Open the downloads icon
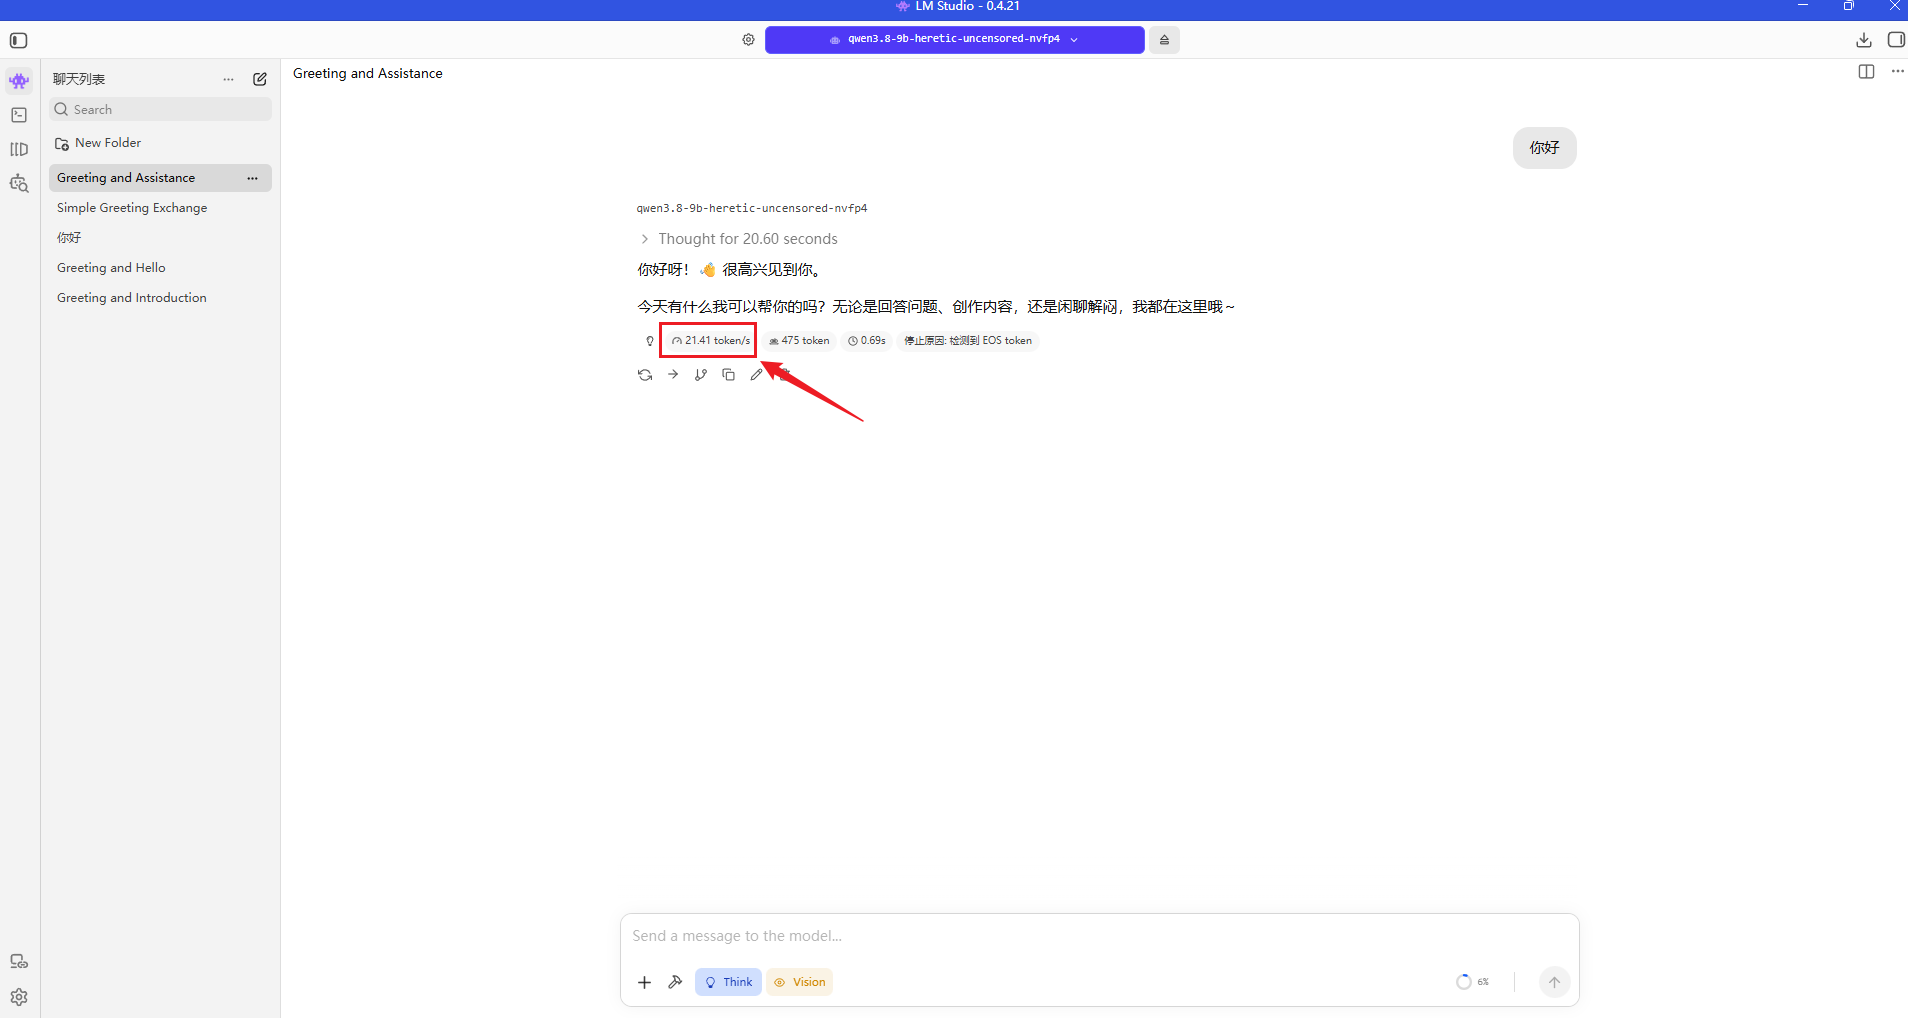 (1864, 40)
